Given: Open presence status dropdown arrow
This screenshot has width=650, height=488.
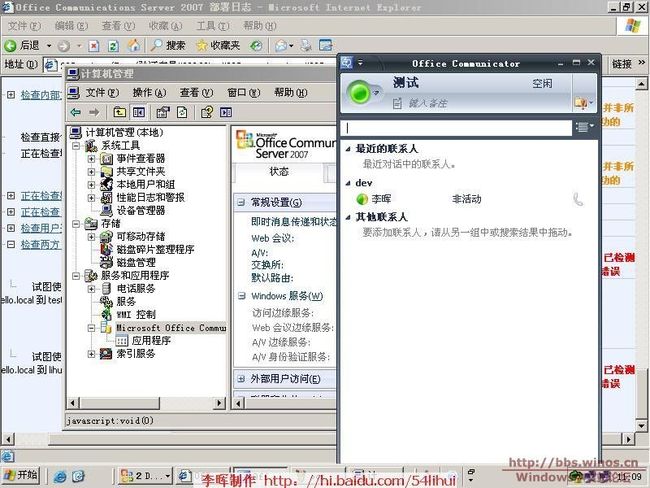Looking at the screenshot, I should (376, 93).
